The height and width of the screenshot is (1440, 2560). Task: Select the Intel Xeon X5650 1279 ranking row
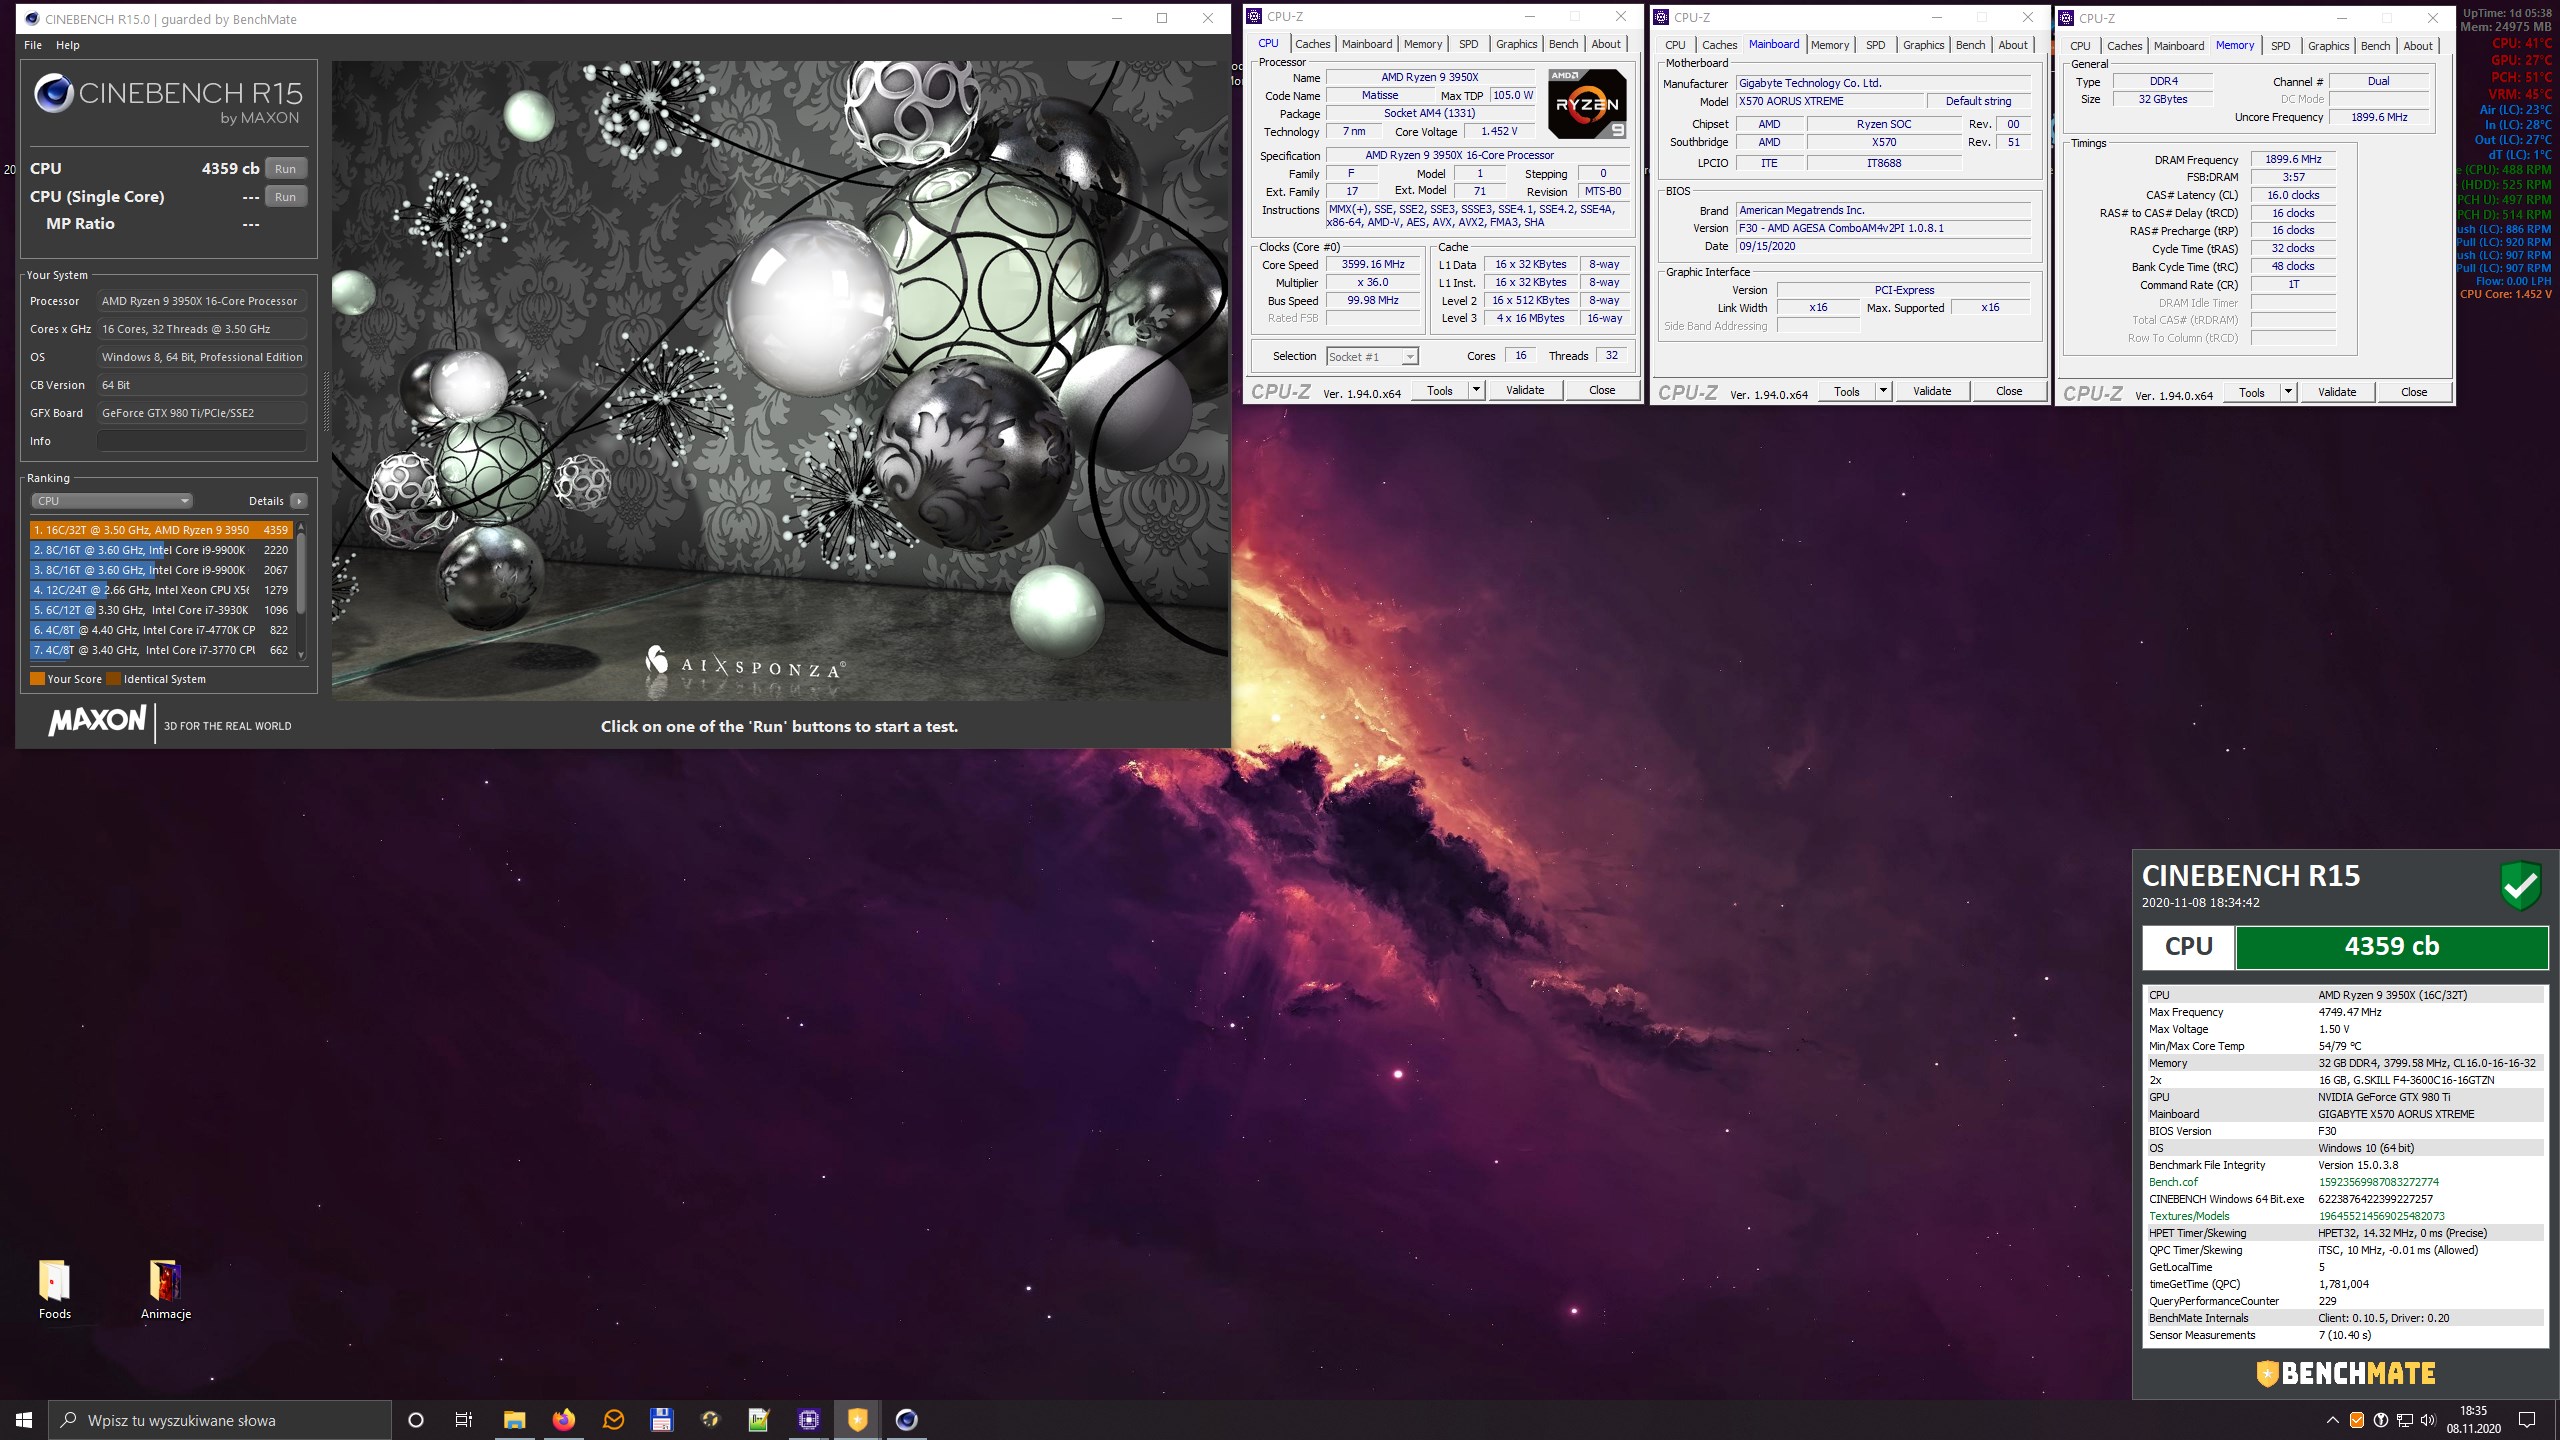161,590
